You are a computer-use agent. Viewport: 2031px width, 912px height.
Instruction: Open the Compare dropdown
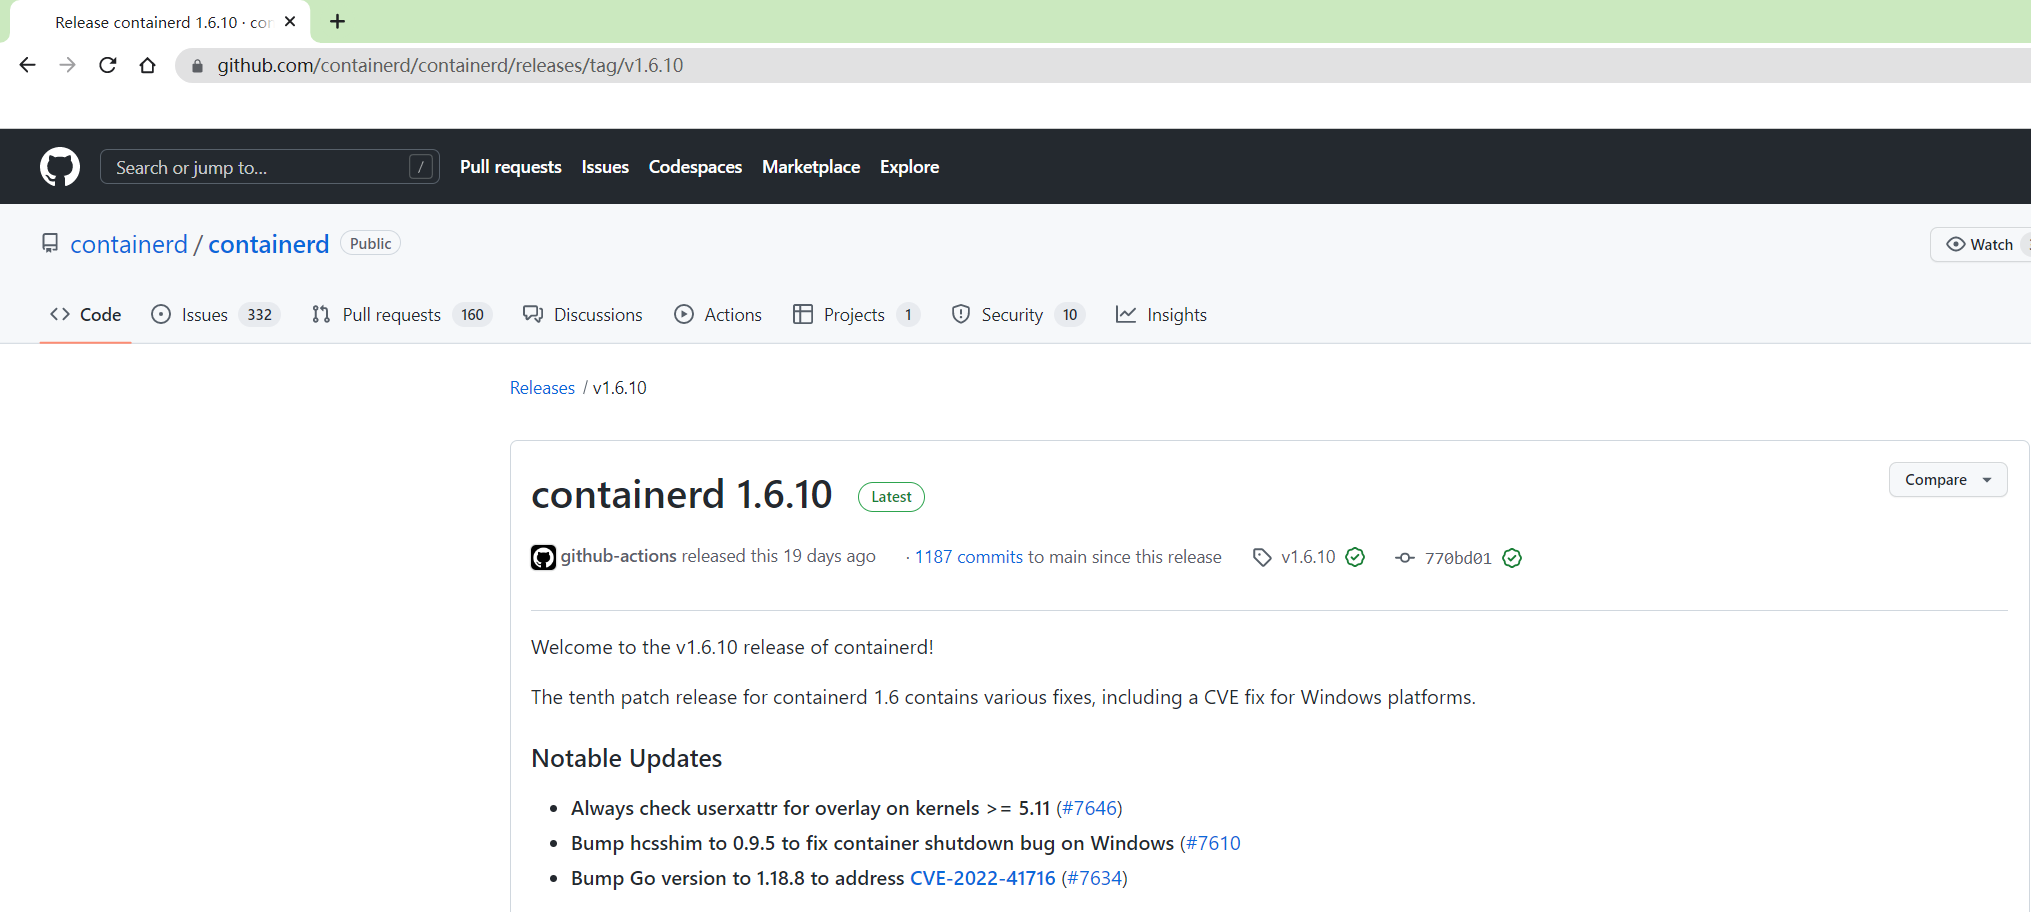pos(1947,480)
